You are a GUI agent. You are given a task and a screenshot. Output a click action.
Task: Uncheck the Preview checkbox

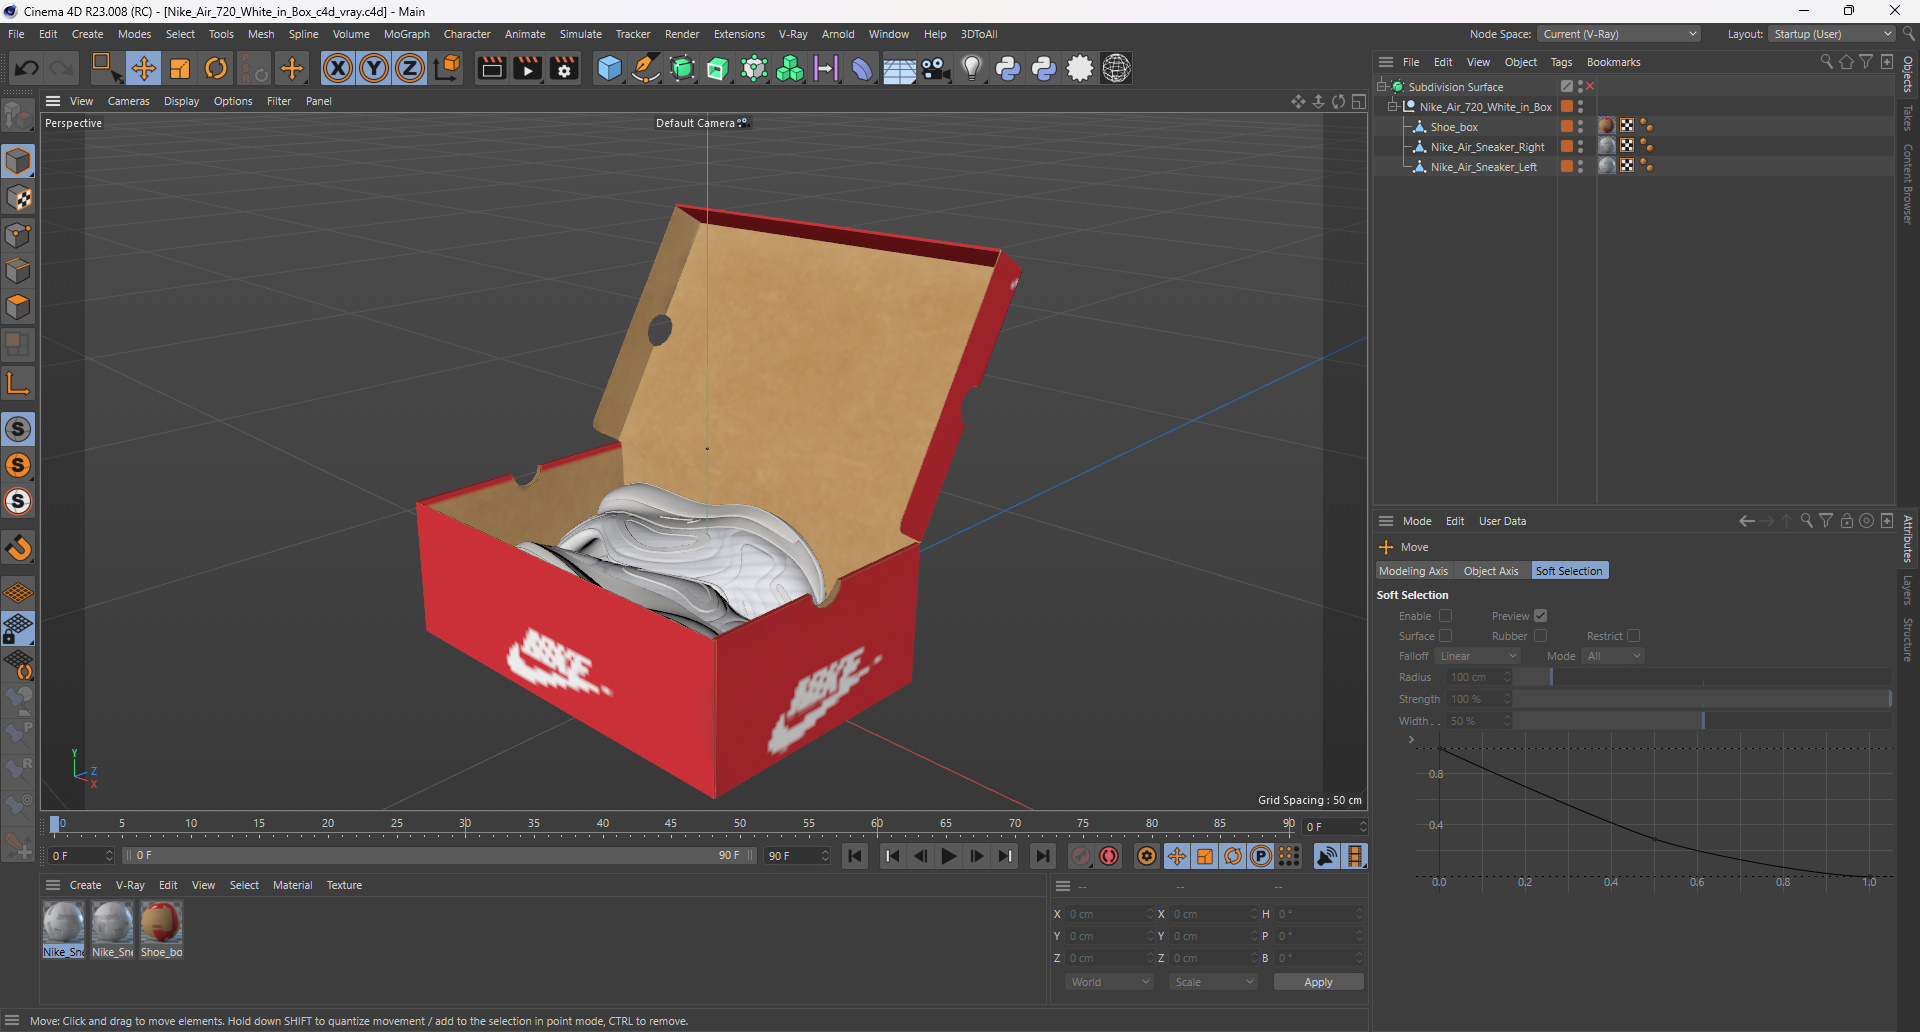(1540, 616)
